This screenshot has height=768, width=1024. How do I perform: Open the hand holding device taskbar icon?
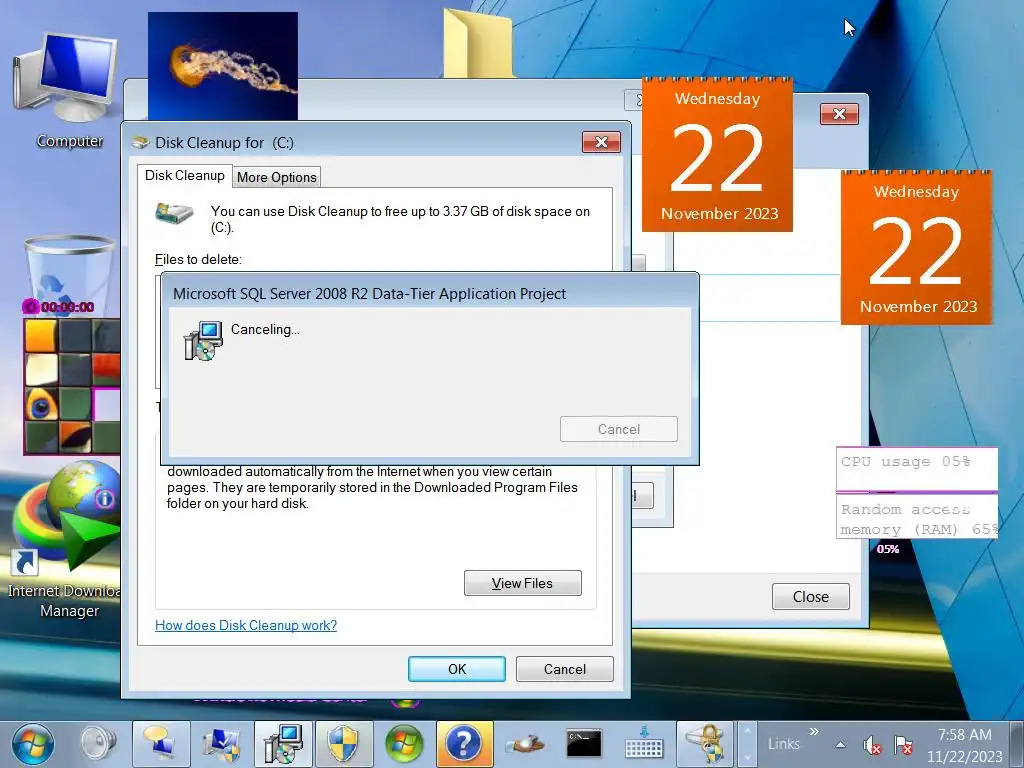coord(524,744)
